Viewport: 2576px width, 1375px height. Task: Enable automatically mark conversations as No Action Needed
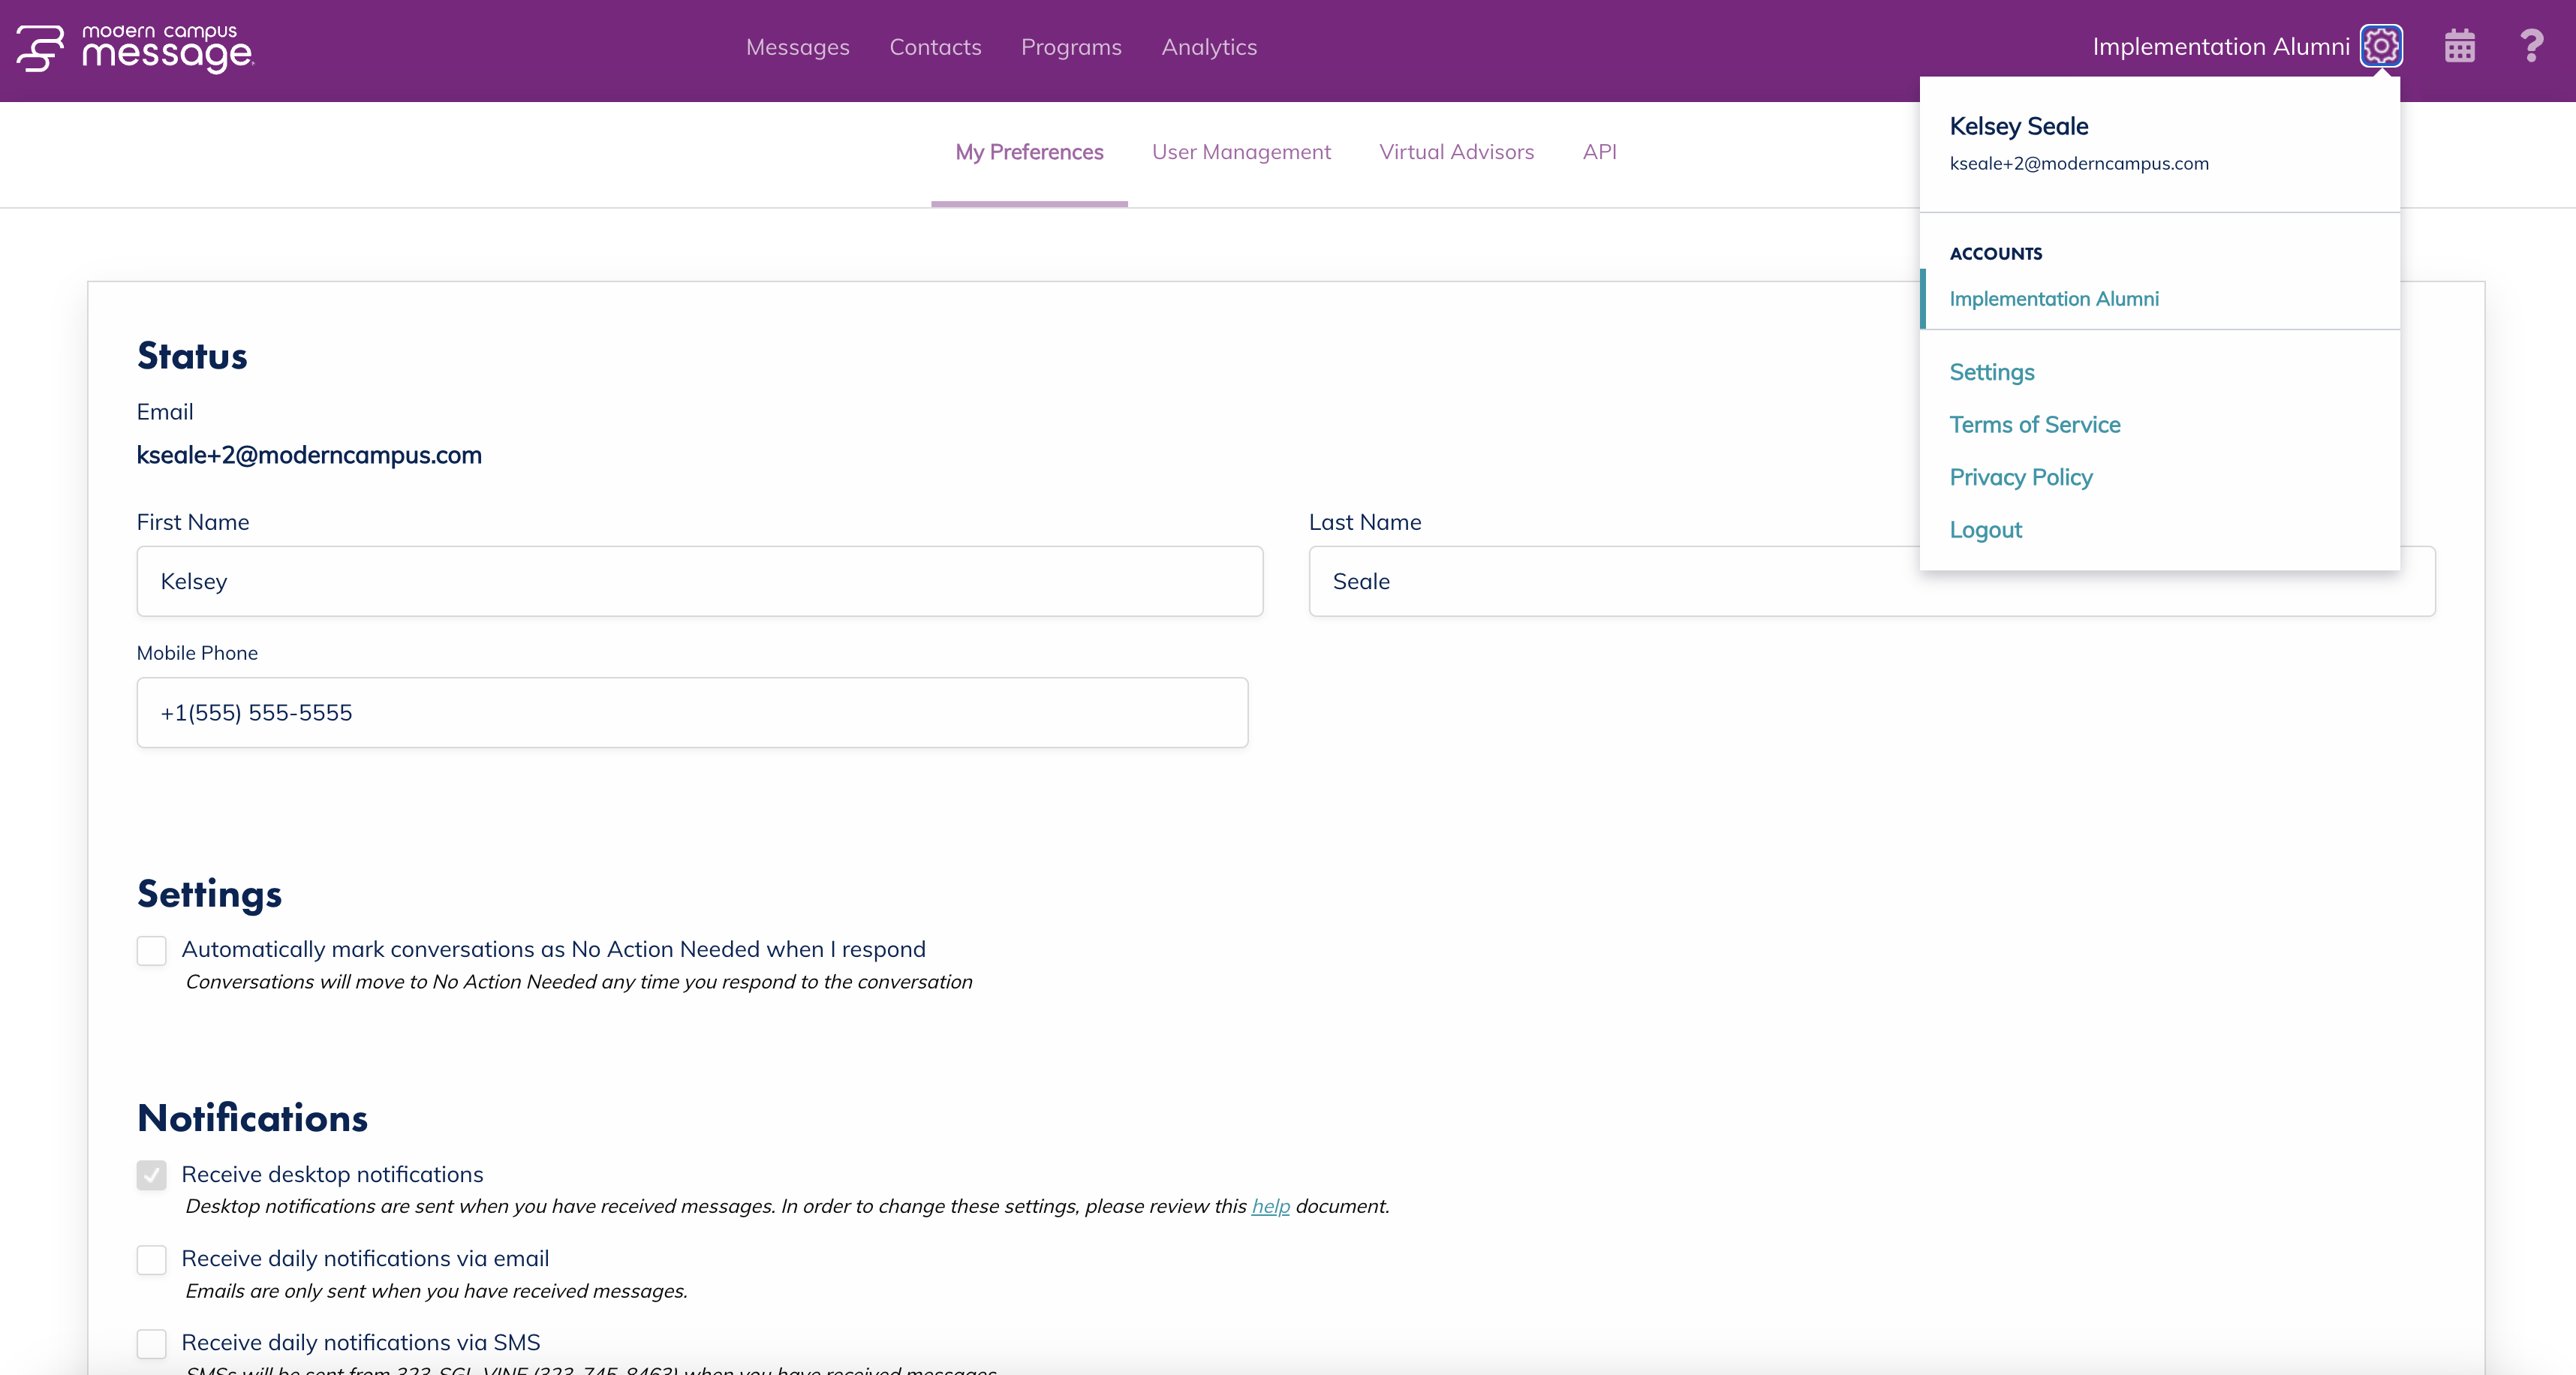point(151,950)
